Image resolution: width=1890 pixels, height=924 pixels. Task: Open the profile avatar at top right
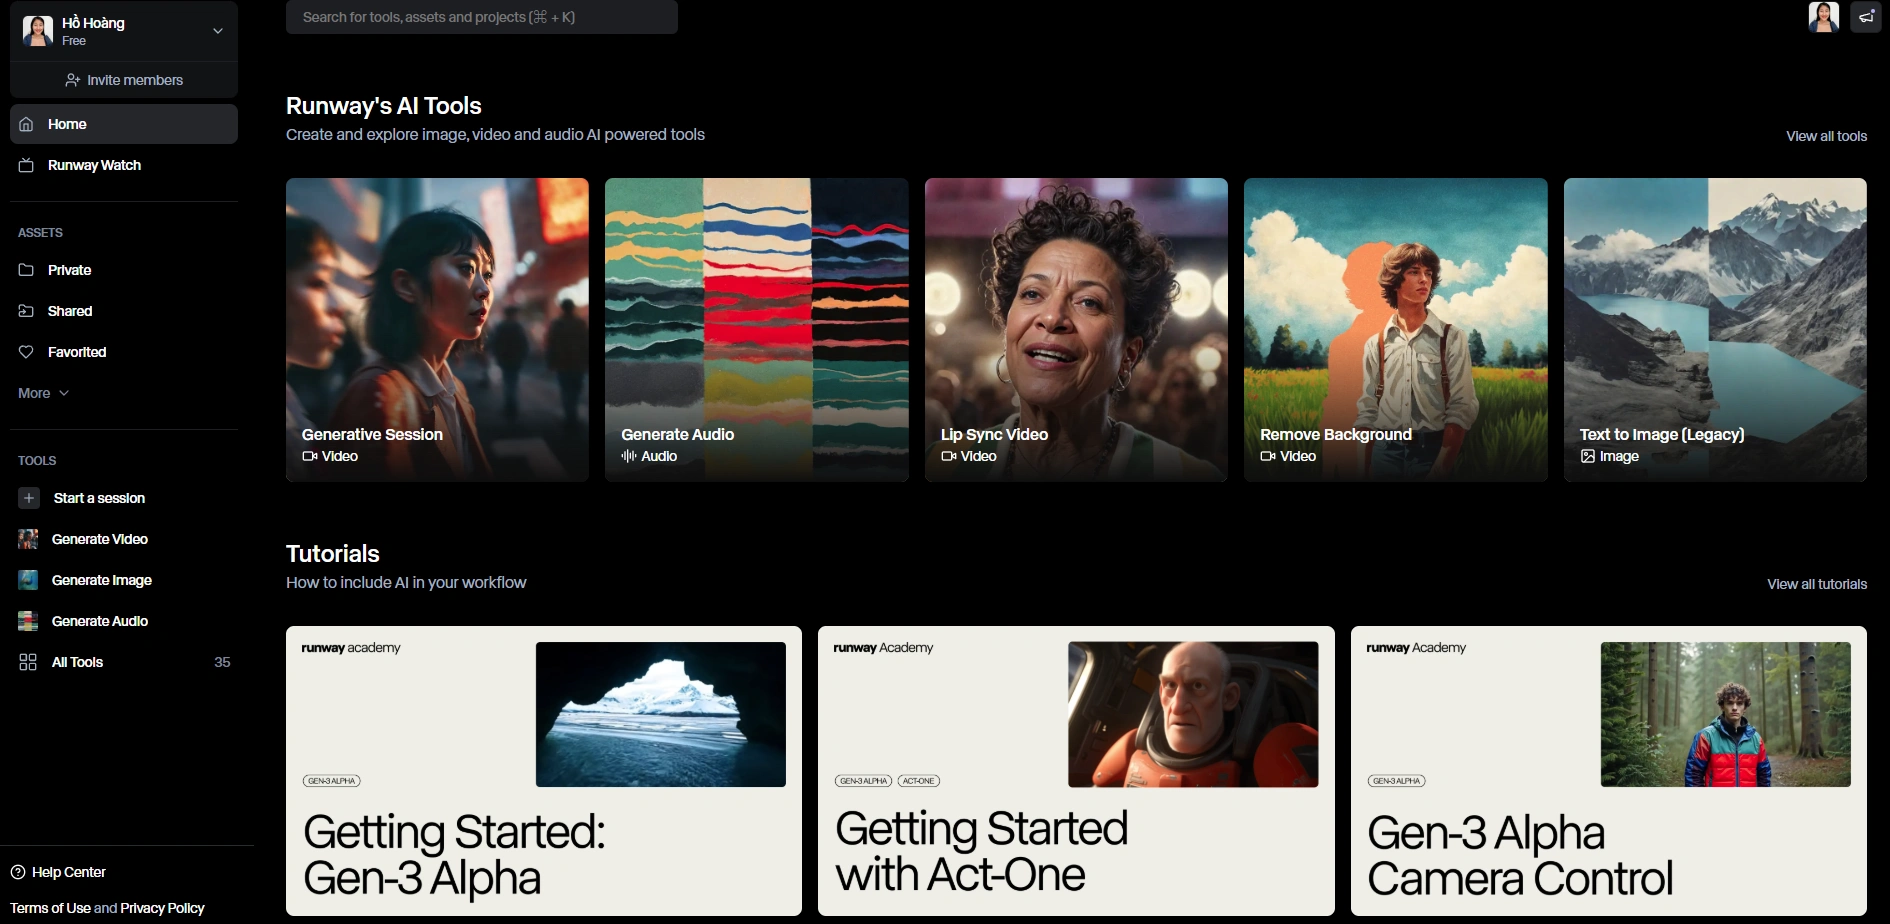point(1824,17)
